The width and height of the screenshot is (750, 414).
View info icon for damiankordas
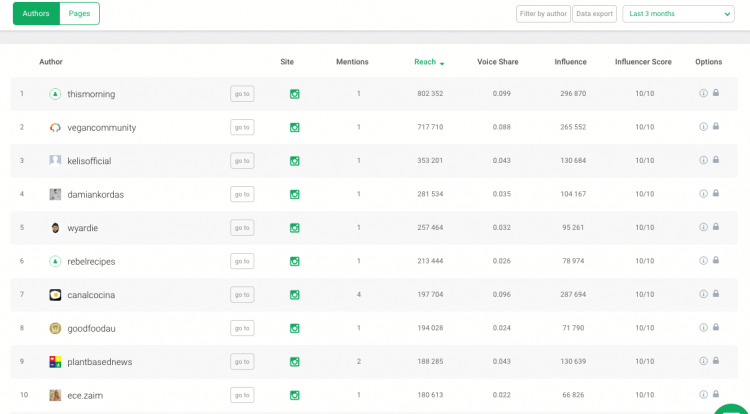tap(703, 194)
